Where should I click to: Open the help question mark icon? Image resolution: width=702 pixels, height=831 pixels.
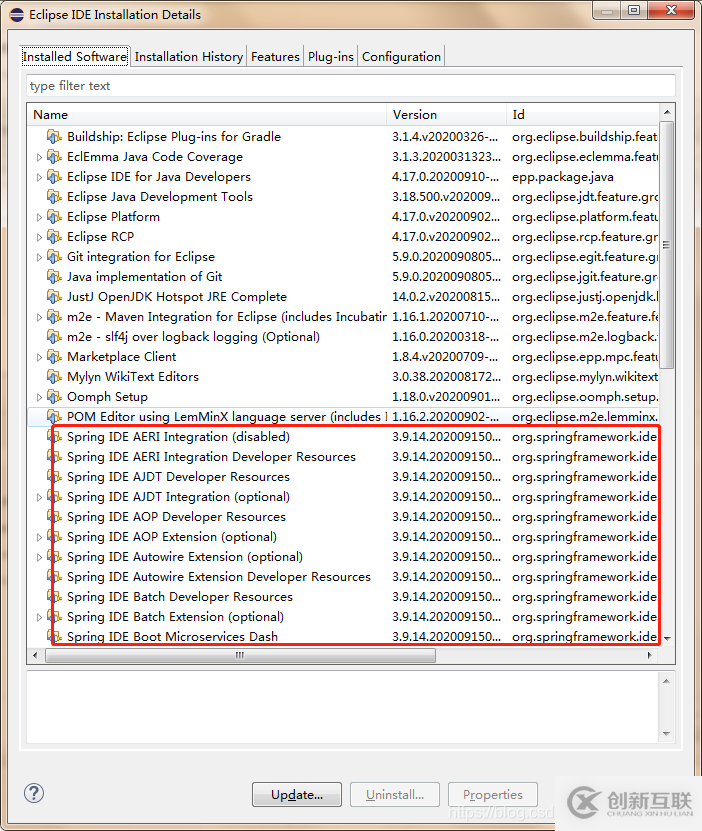tap(34, 793)
